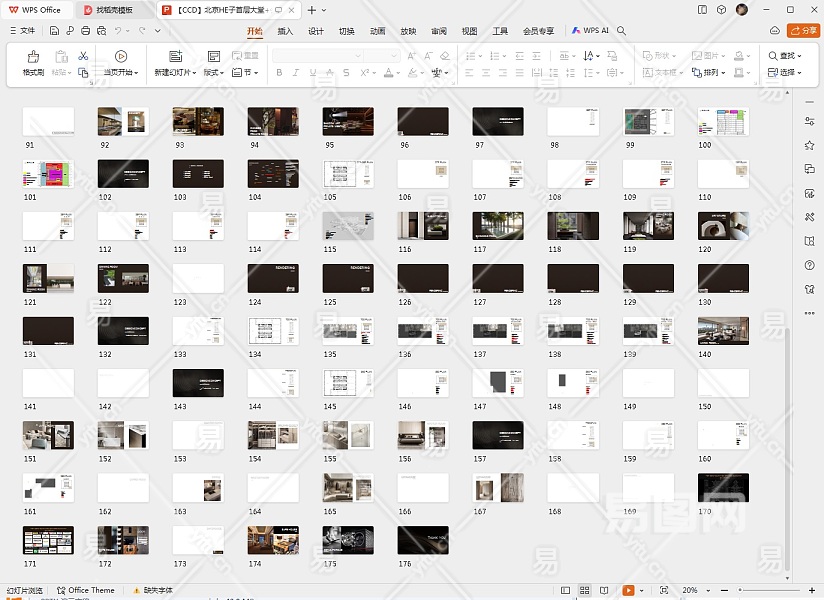
Task: Click the New Slide (新建幻灯片) icon
Action: pos(175,57)
